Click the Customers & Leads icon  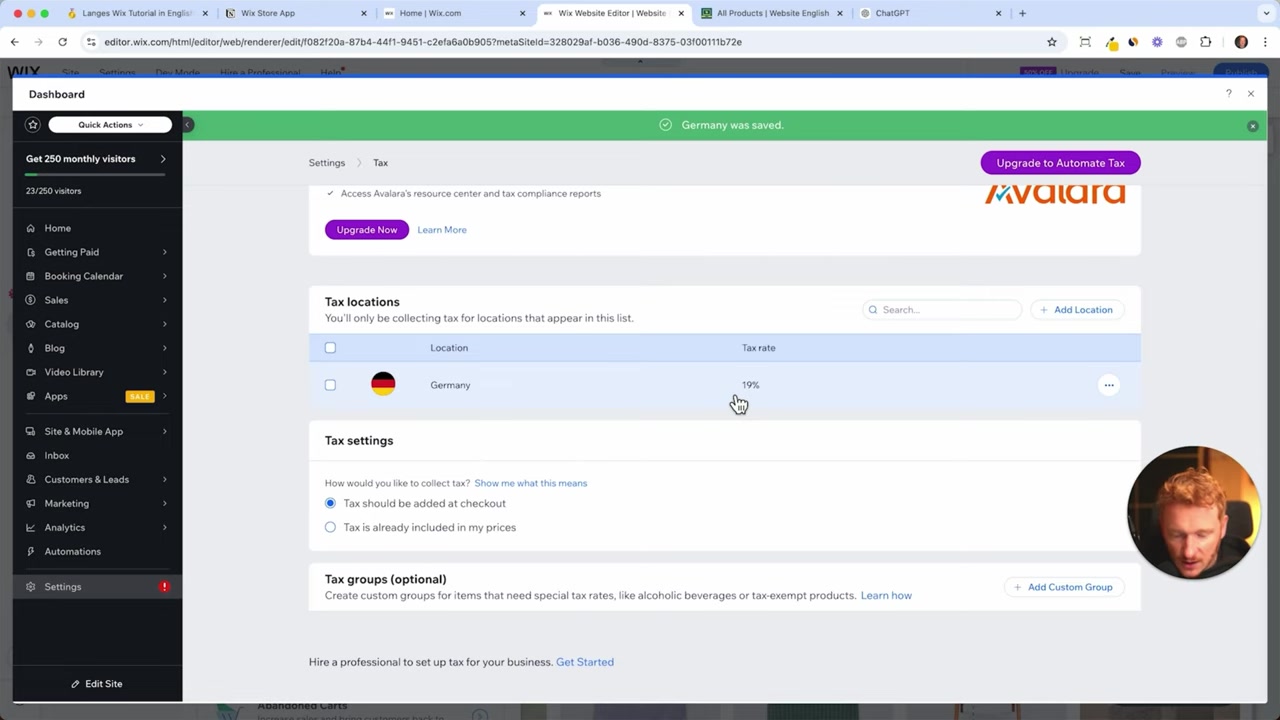point(31,479)
